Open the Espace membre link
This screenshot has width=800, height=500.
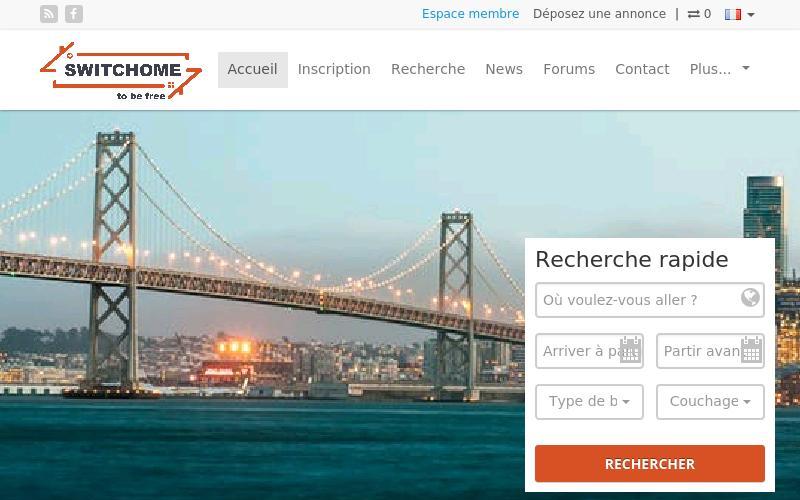point(470,14)
